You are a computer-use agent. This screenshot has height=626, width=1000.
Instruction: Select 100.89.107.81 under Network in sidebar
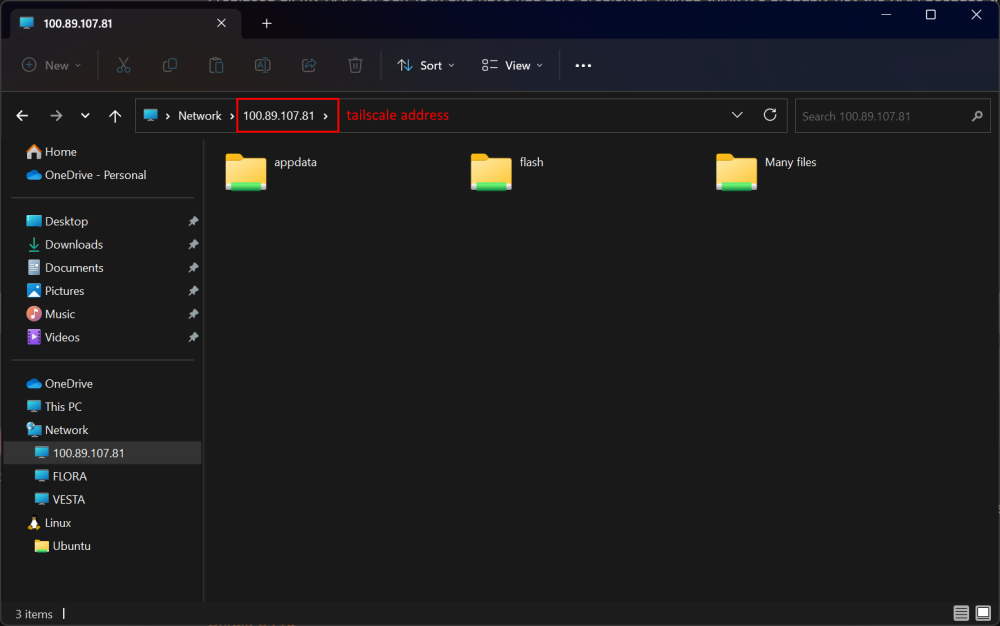click(x=102, y=453)
